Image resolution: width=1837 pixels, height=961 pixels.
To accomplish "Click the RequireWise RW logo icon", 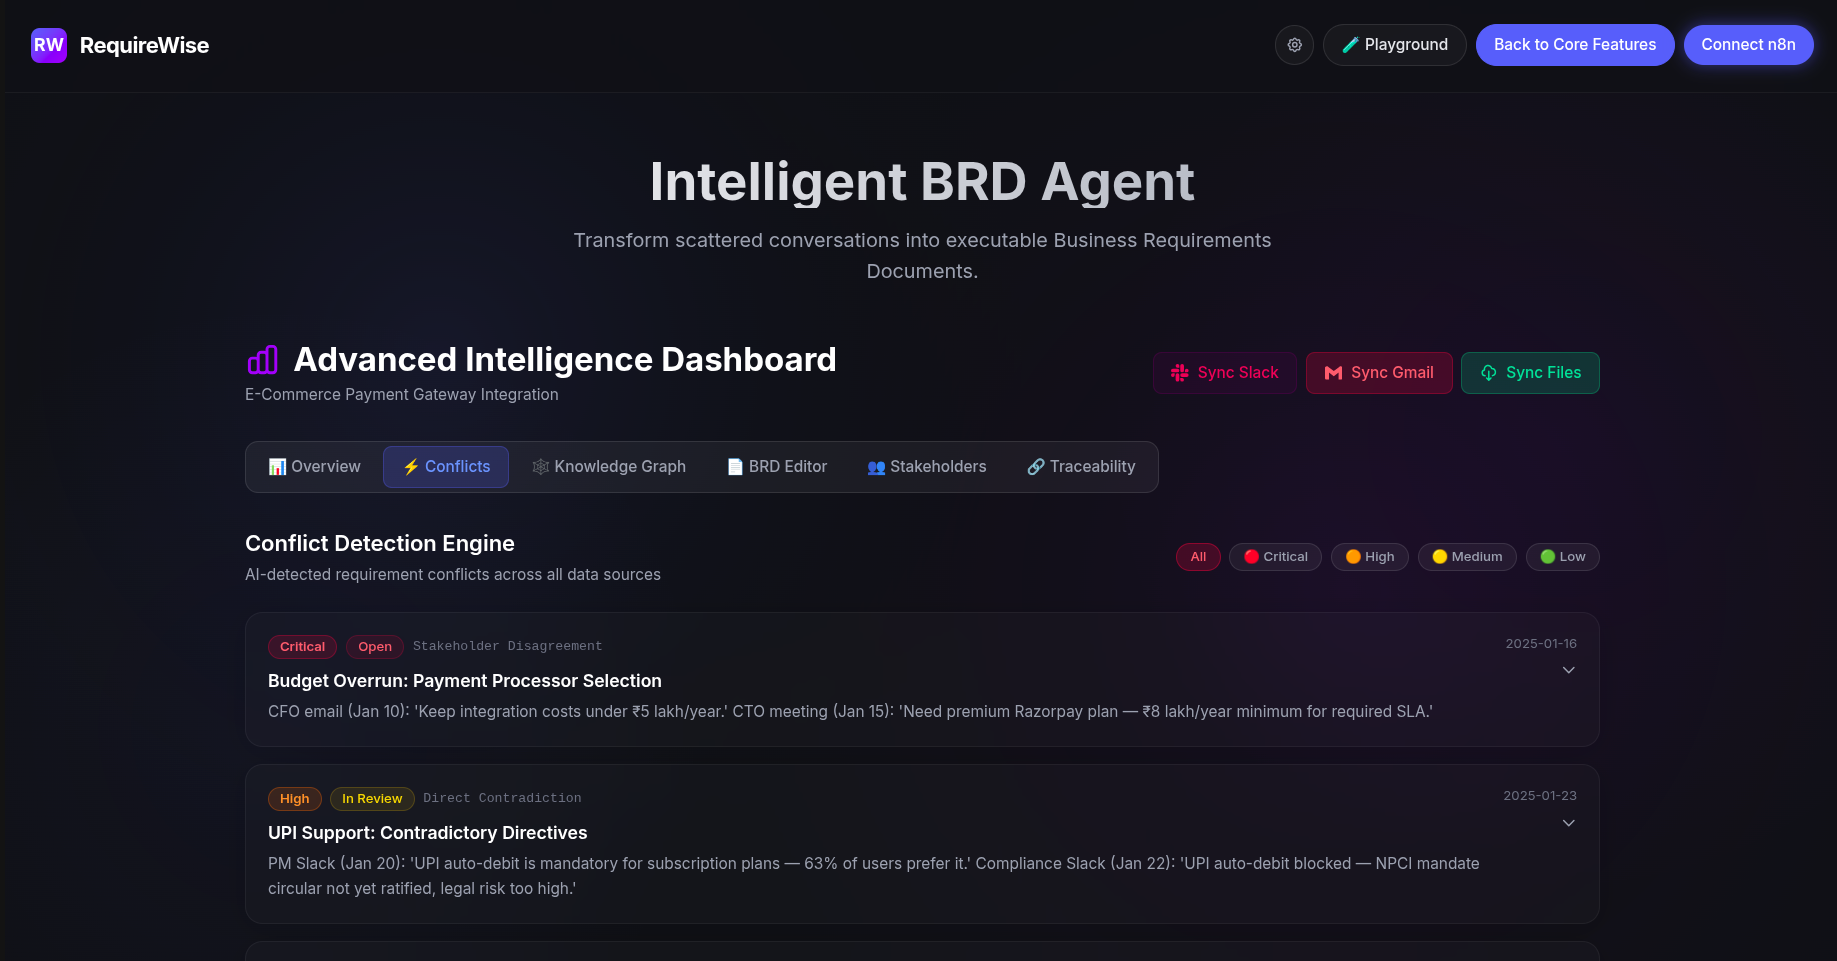I will click(48, 45).
